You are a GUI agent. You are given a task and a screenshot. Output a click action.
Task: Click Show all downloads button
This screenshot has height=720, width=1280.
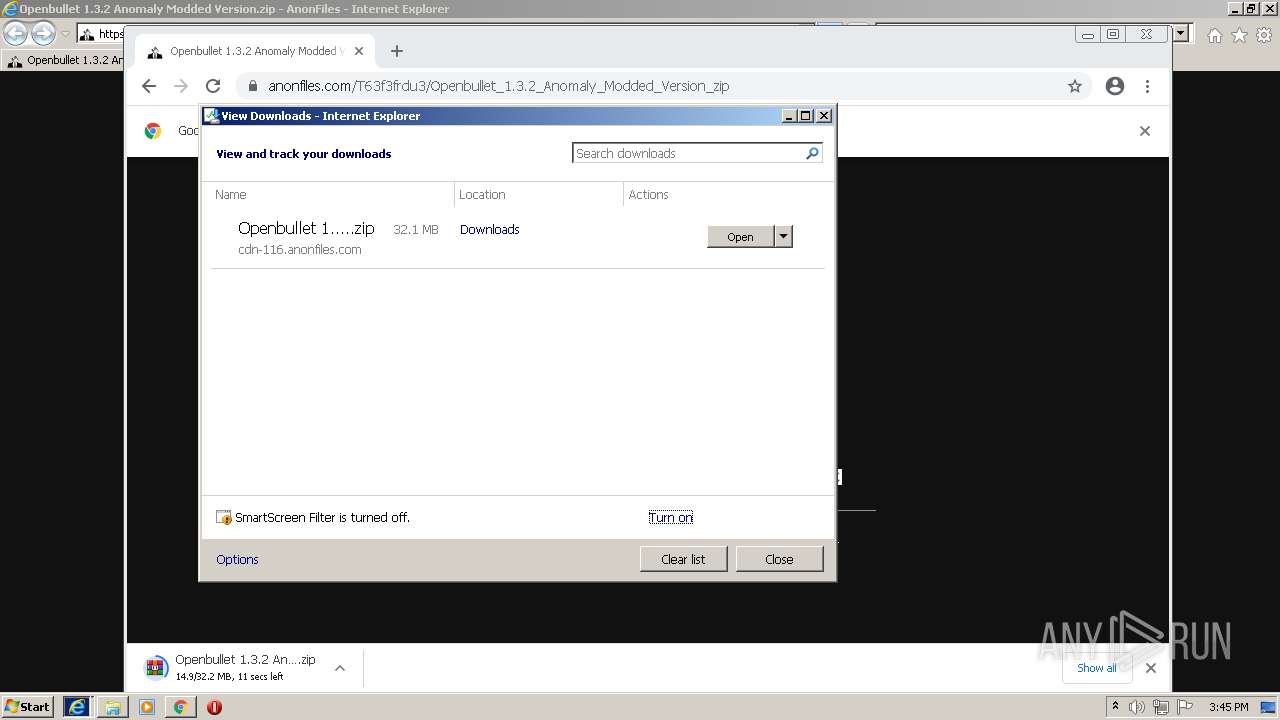pos(1097,668)
